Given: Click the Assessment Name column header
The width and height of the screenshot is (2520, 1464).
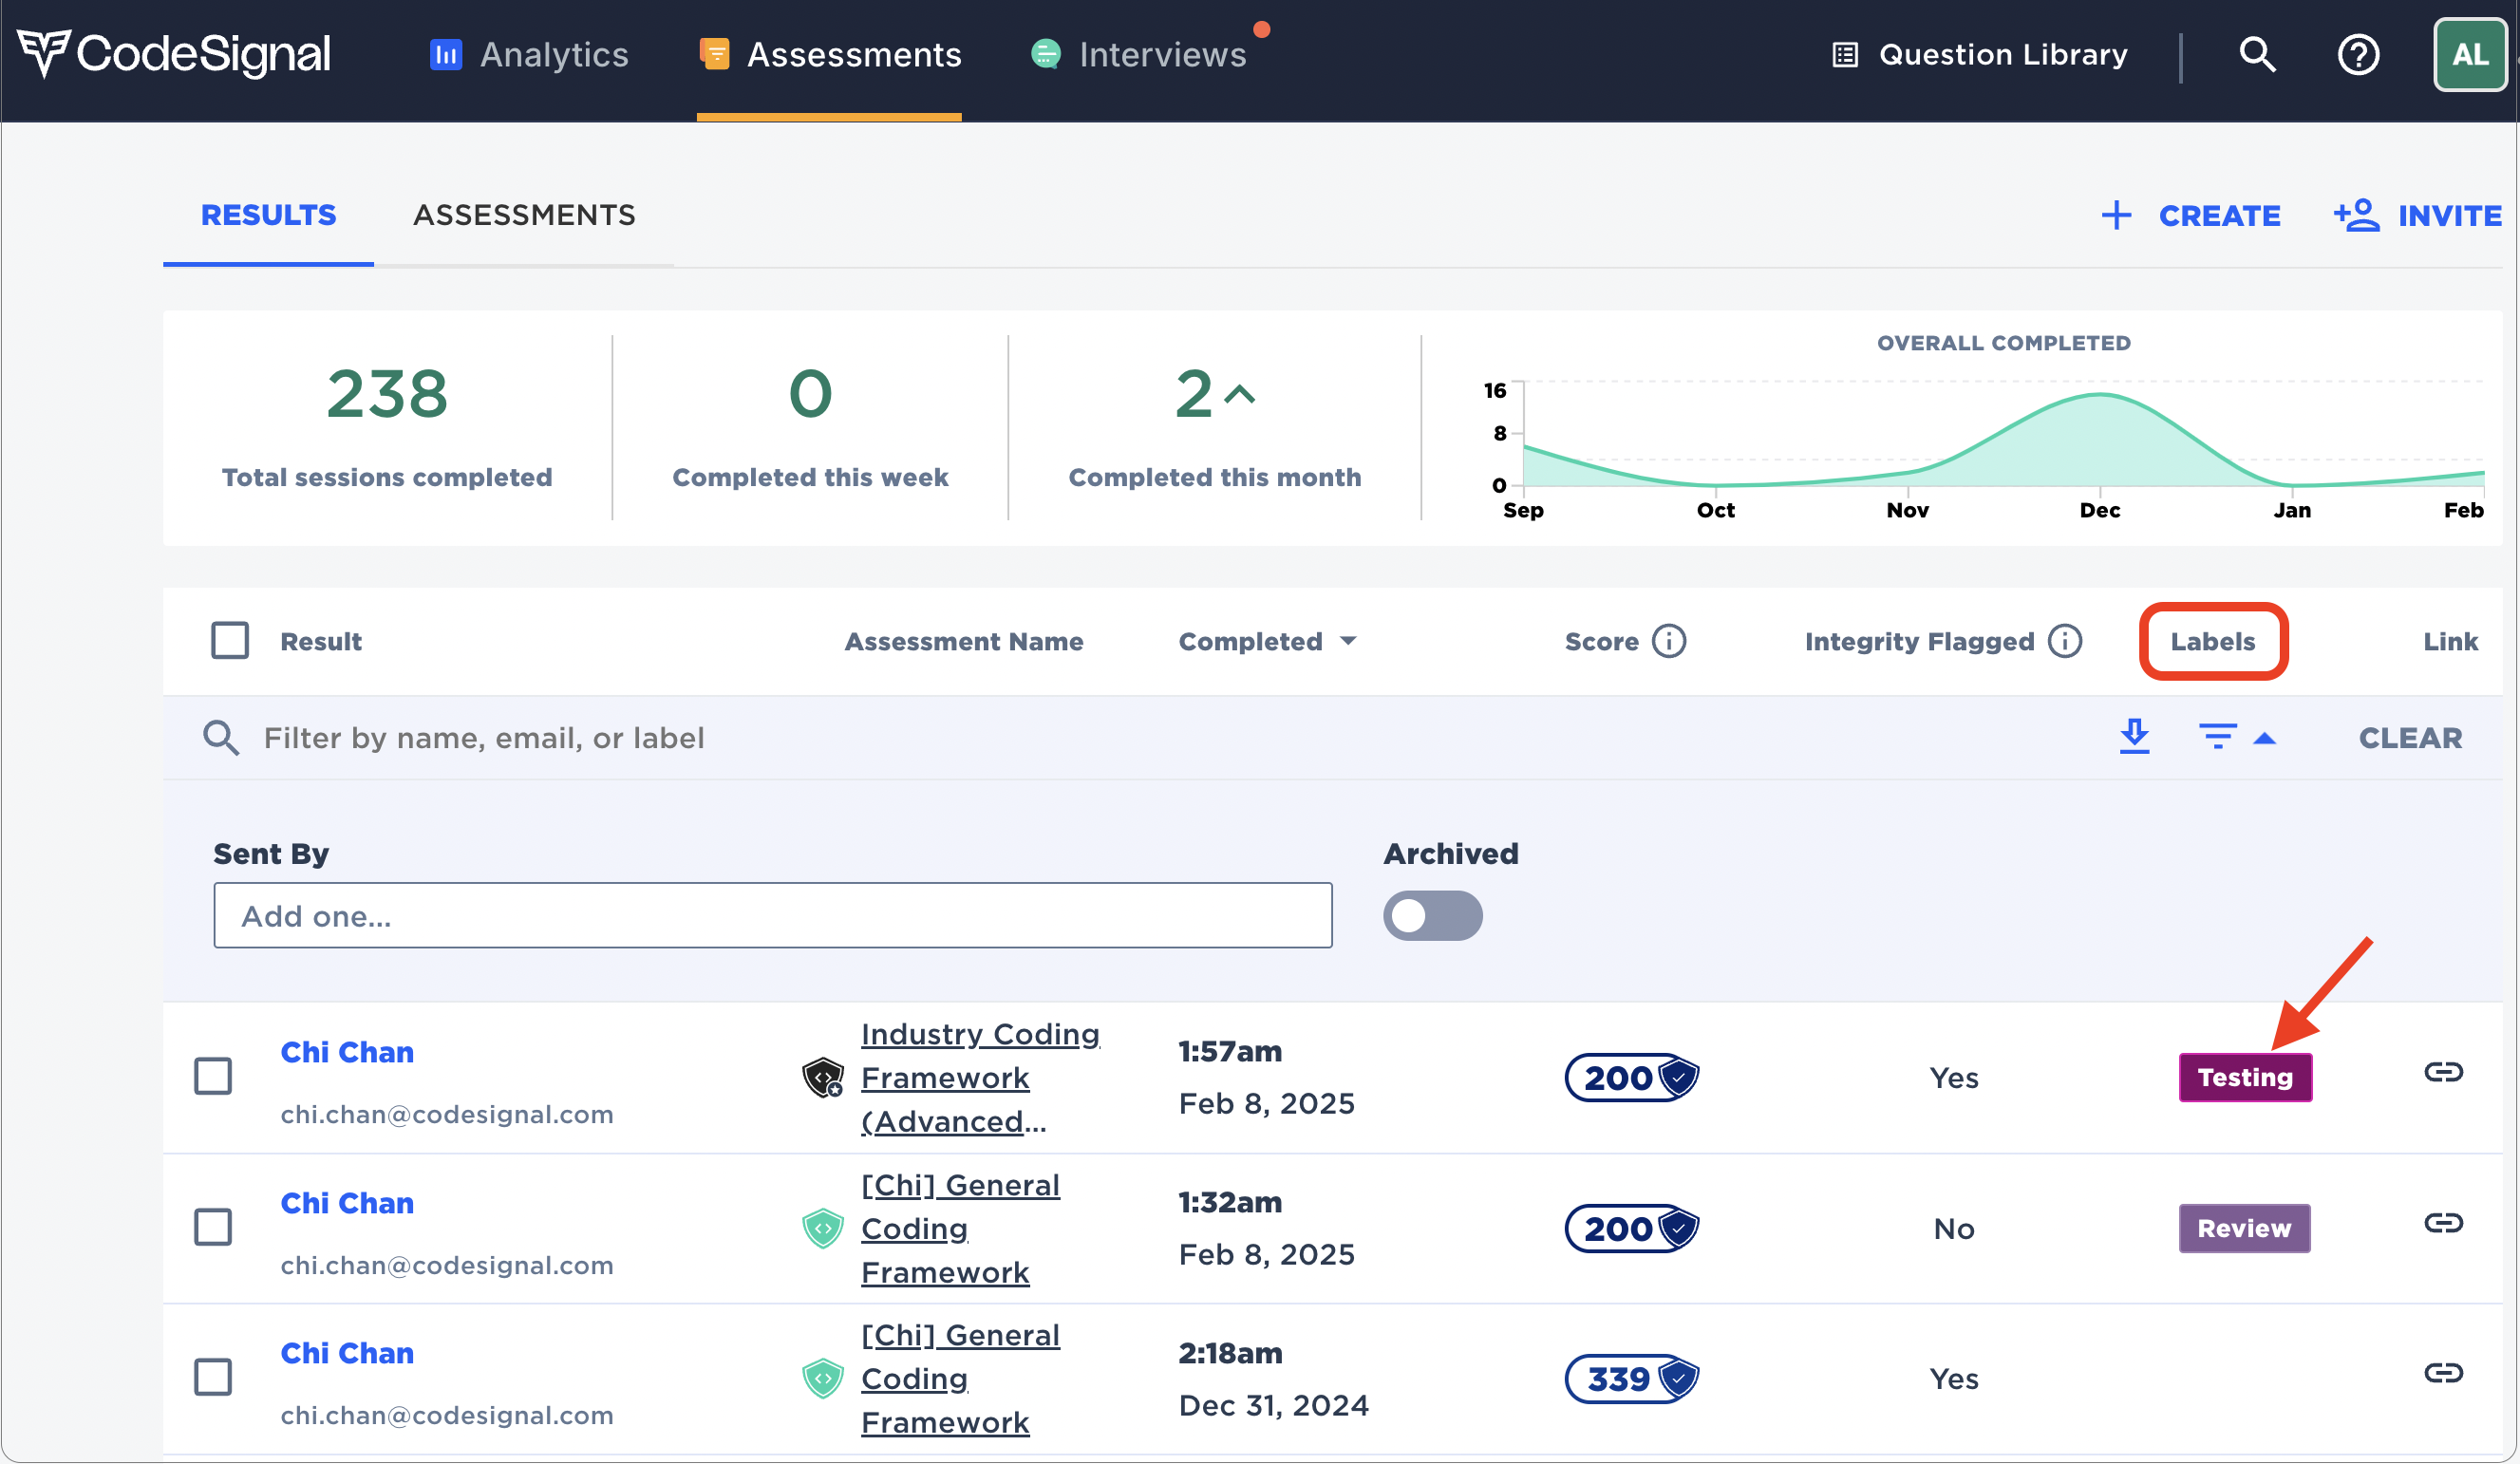Looking at the screenshot, I should [964, 641].
